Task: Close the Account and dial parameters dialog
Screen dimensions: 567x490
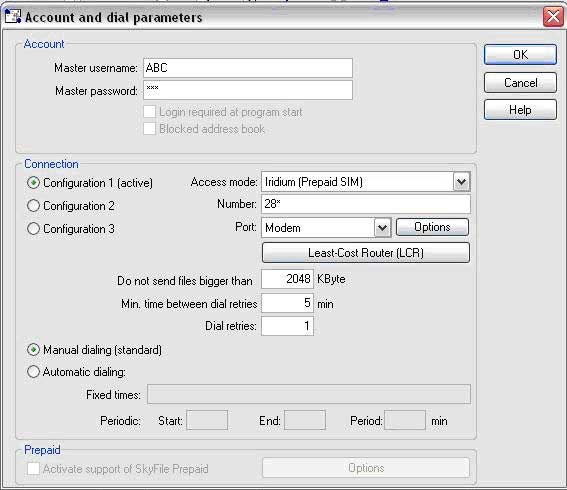Action: [553, 17]
